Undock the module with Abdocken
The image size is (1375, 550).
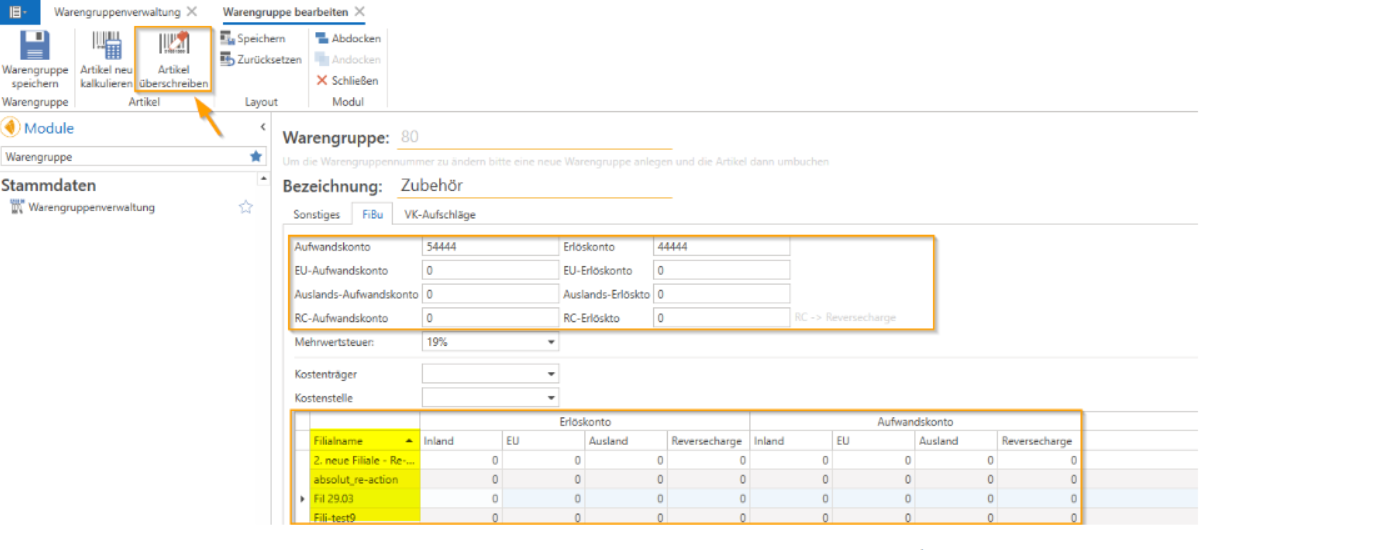tap(322, 38)
